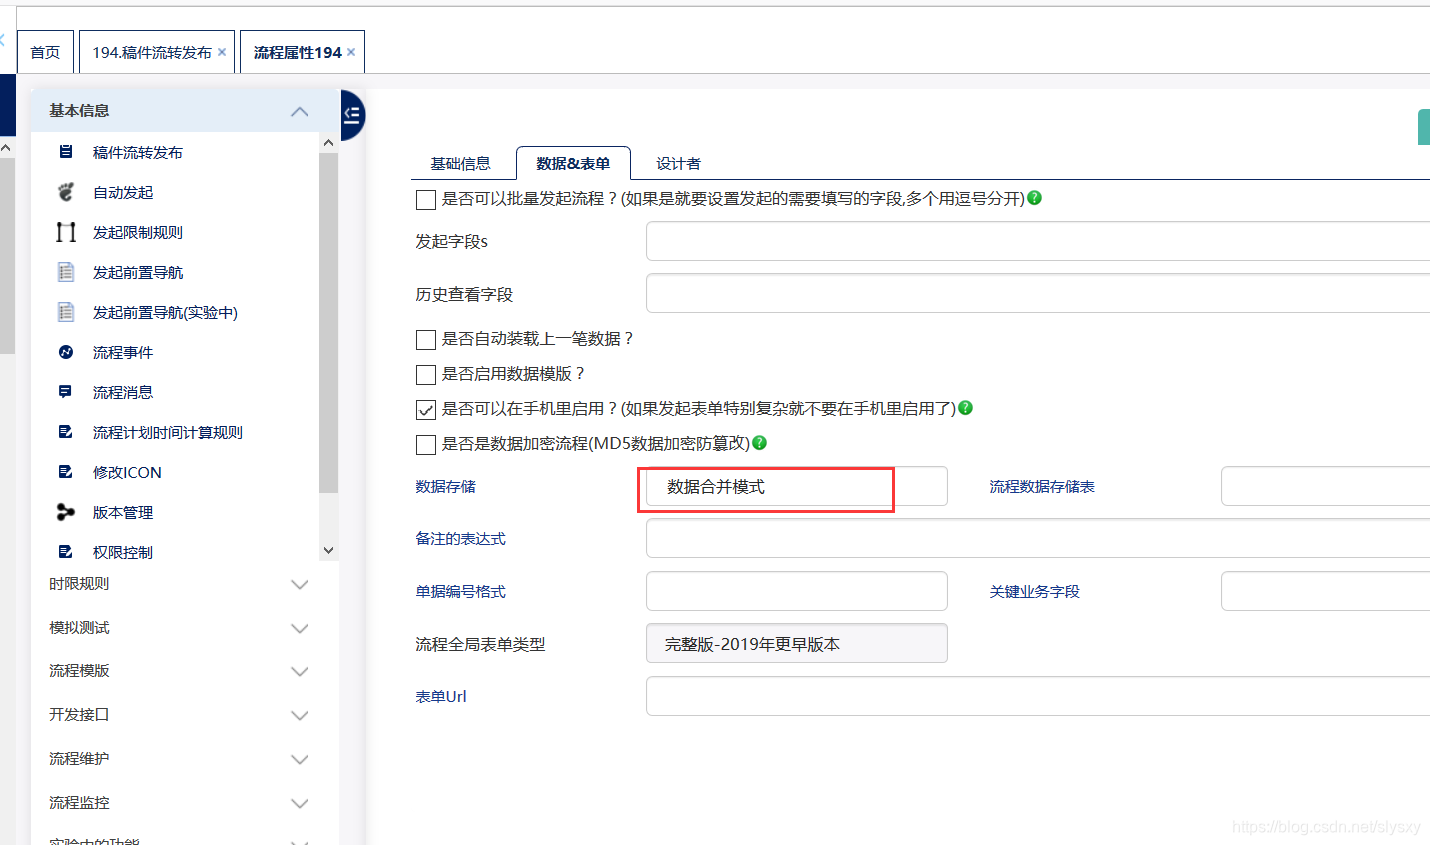Click the edit icon for 修改ICON

pyautogui.click(x=66, y=472)
